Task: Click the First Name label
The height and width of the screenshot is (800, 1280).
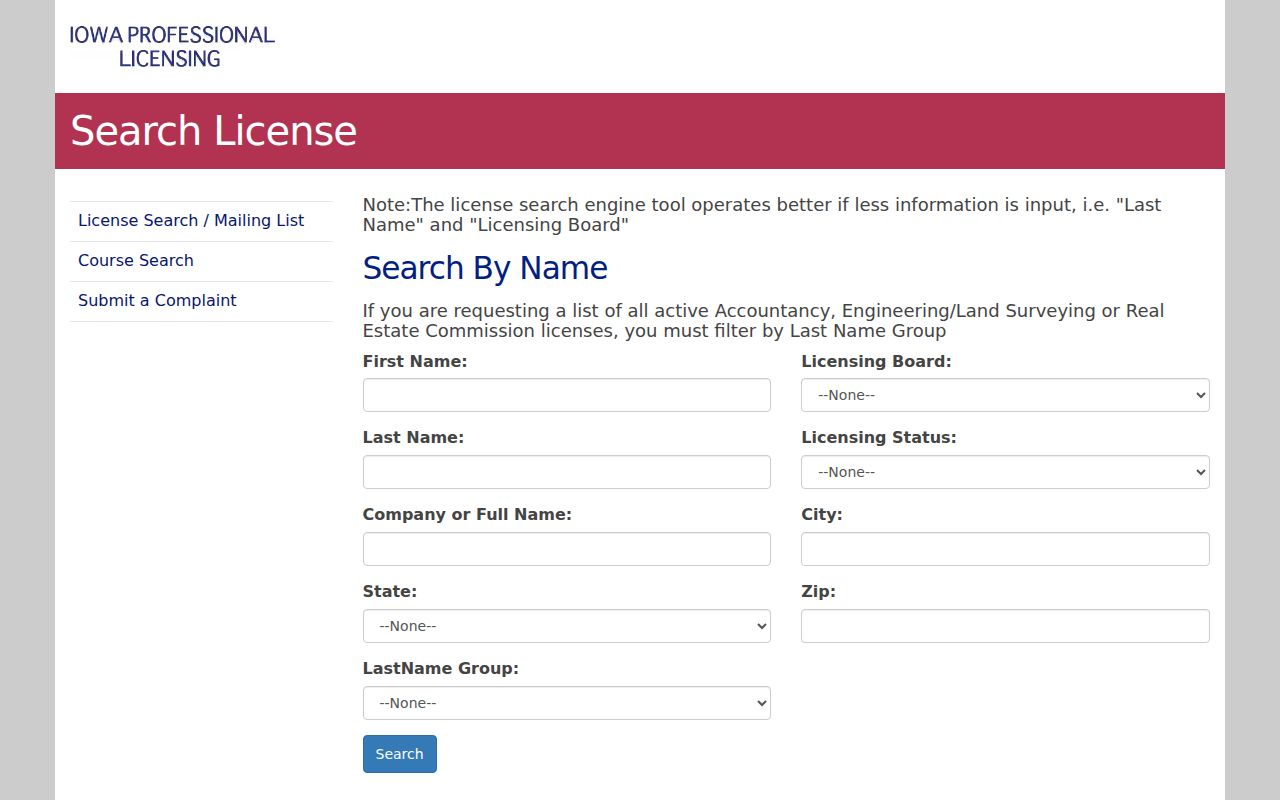Action: (415, 361)
